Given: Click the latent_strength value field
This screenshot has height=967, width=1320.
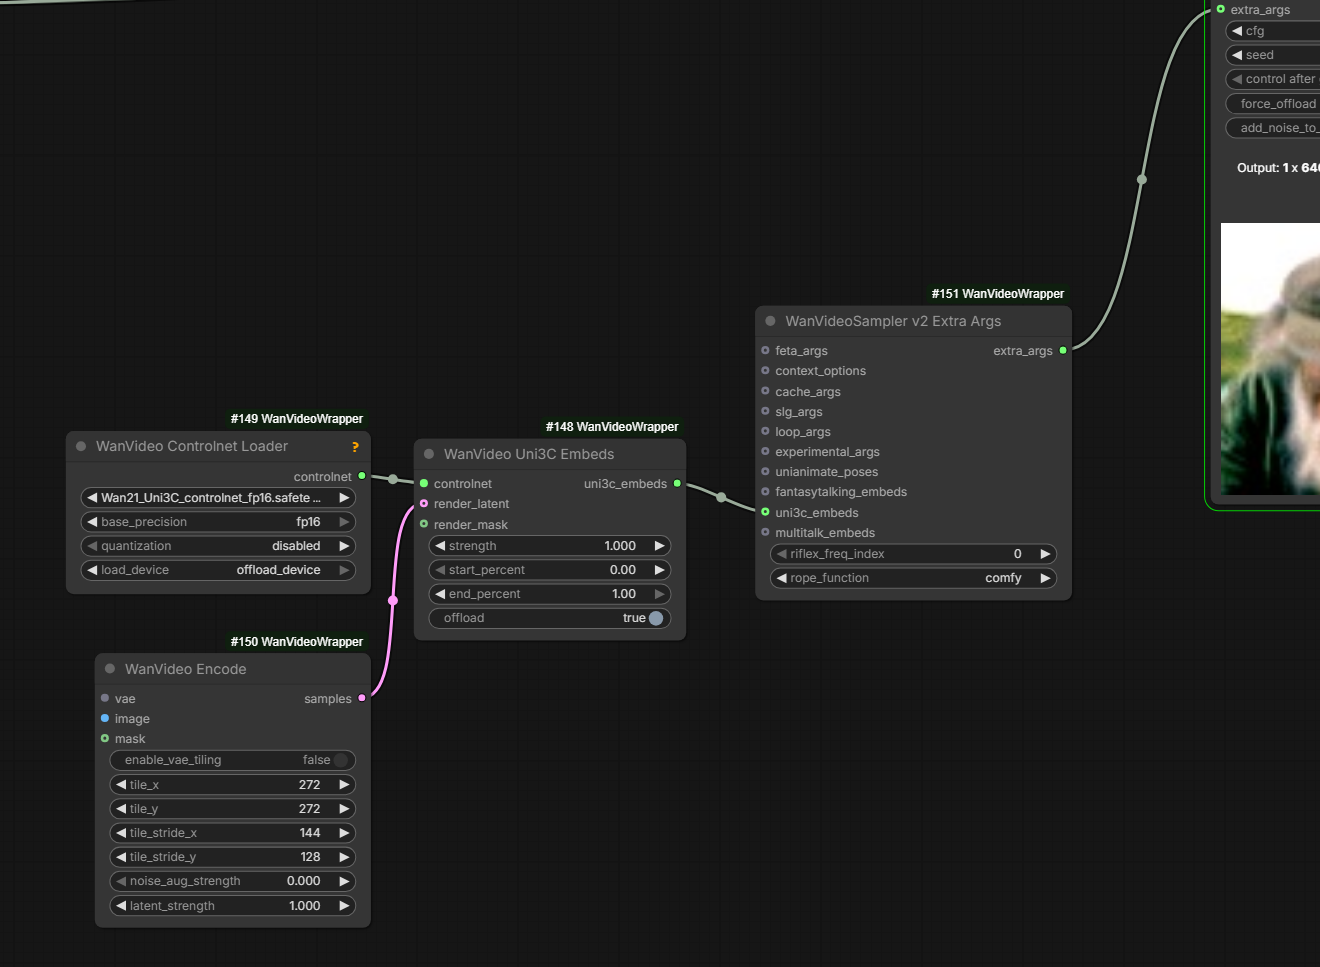Looking at the screenshot, I should coord(232,906).
